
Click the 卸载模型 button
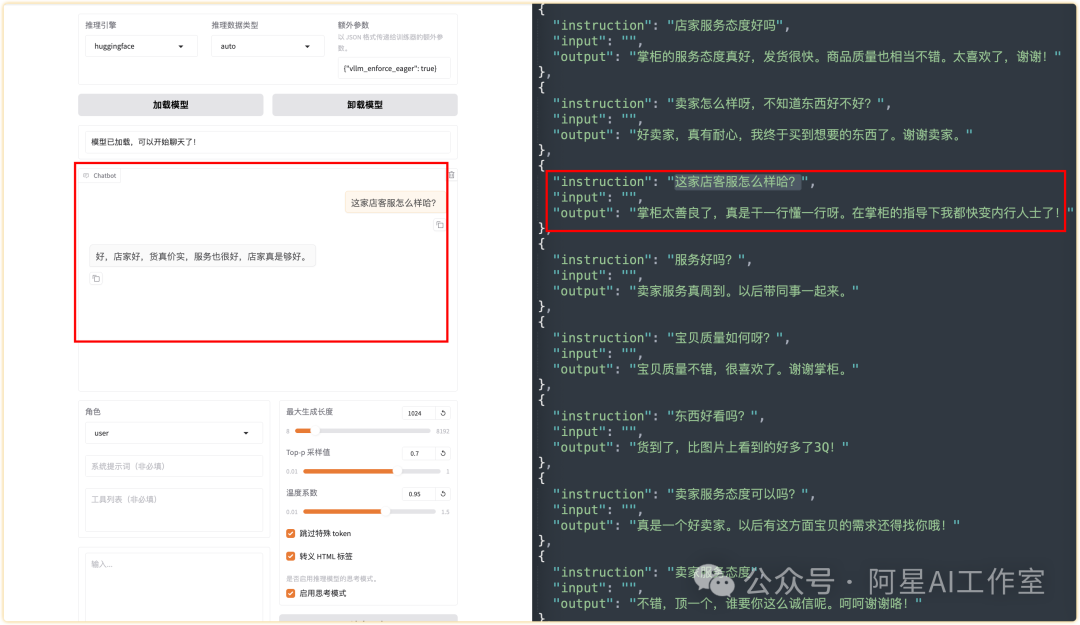tap(365, 105)
